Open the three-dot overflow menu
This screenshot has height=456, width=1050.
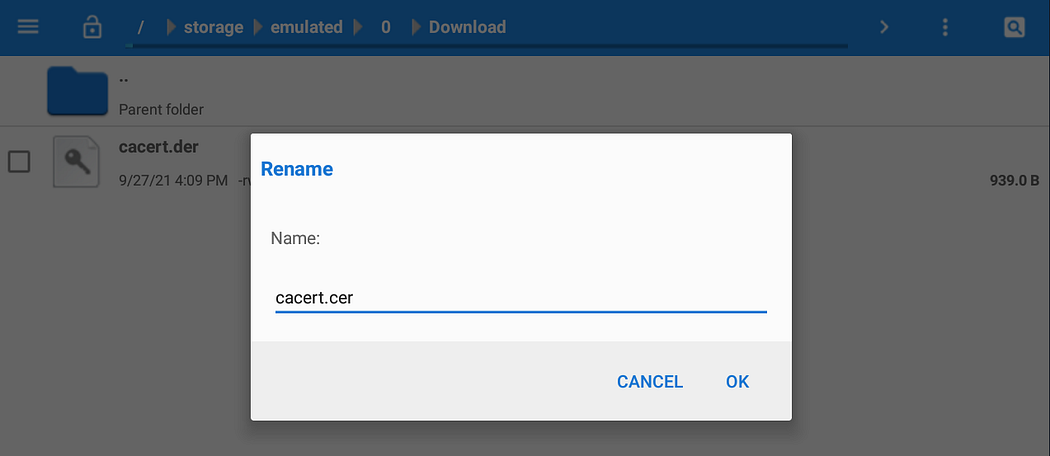[945, 27]
